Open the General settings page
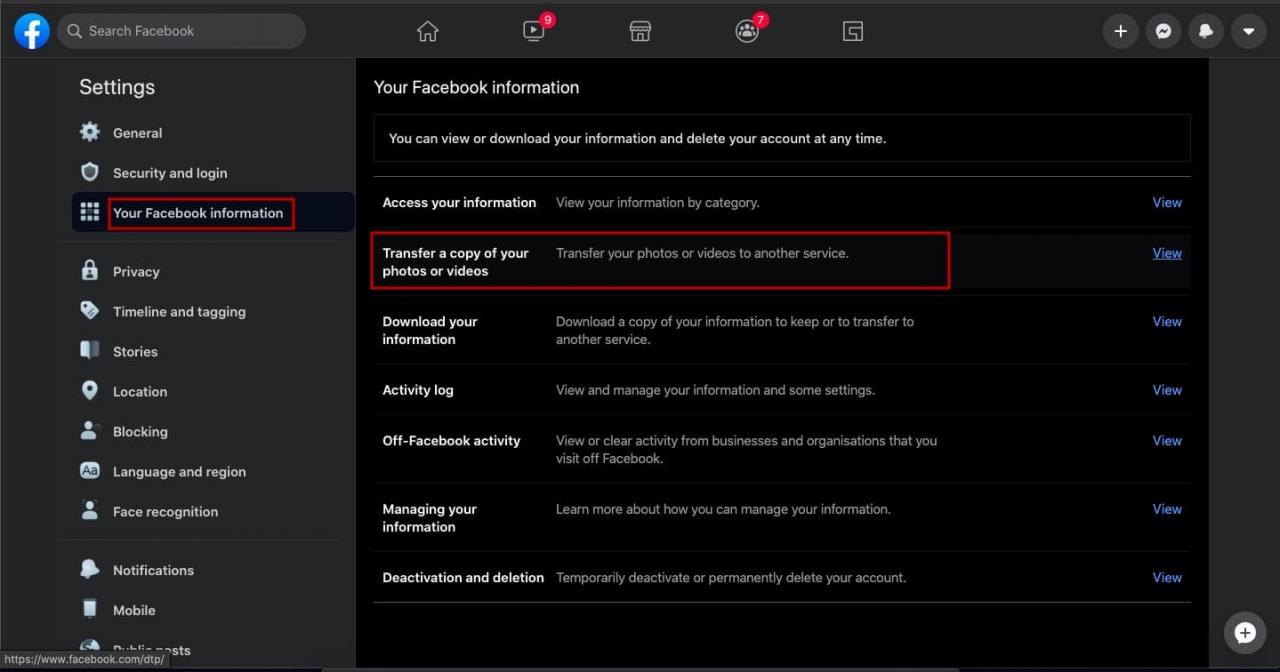 coord(137,133)
